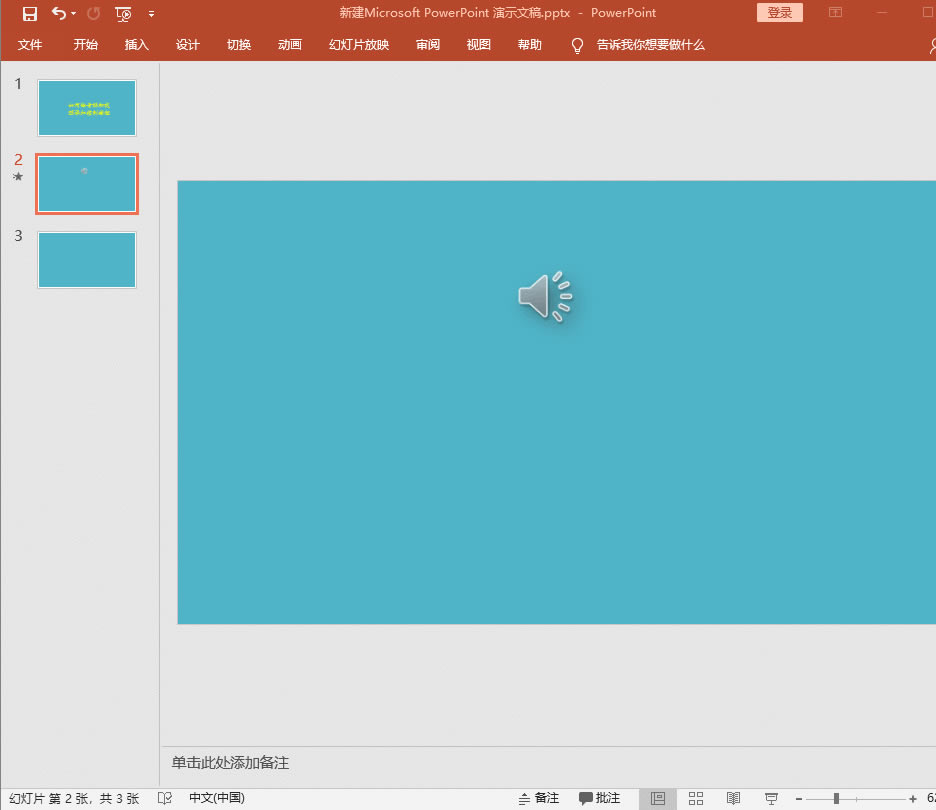Expand Customize Quick Access Toolbar dropdown
The image size is (936, 810).
coord(151,14)
